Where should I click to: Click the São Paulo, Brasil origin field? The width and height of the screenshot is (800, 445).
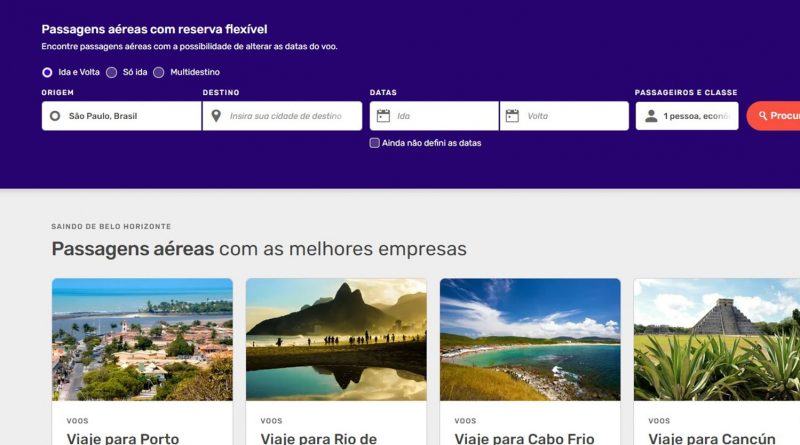pos(121,116)
